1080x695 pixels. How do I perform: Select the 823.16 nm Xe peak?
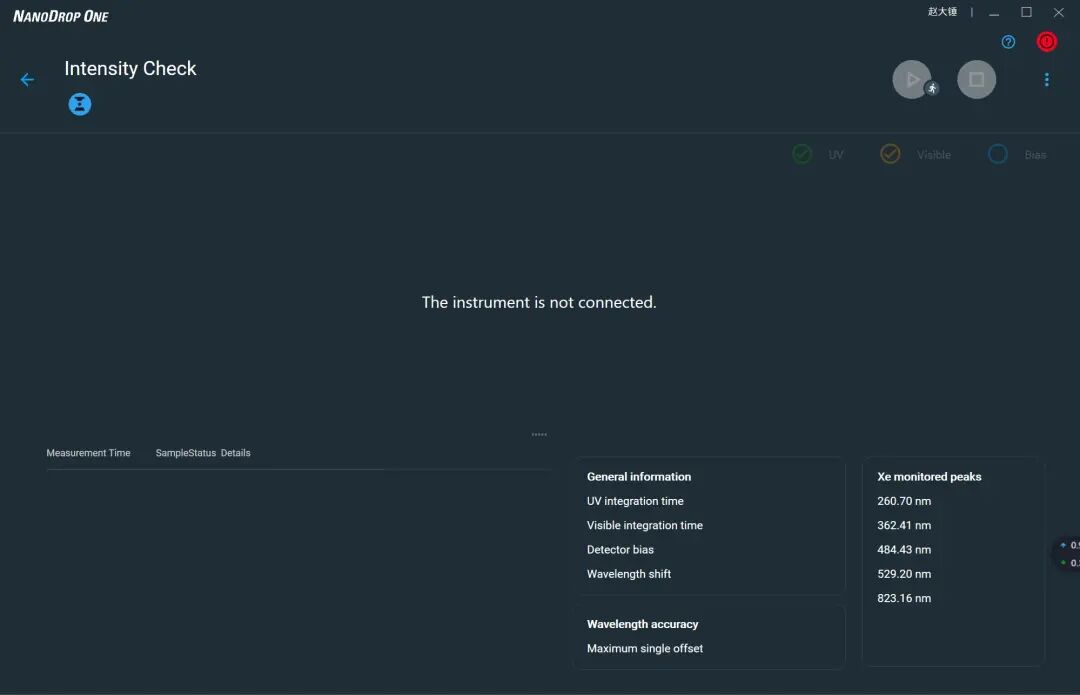[904, 599]
